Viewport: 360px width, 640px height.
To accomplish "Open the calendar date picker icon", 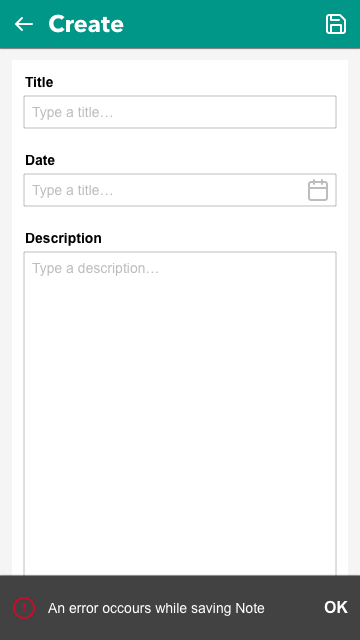I will coord(318,190).
